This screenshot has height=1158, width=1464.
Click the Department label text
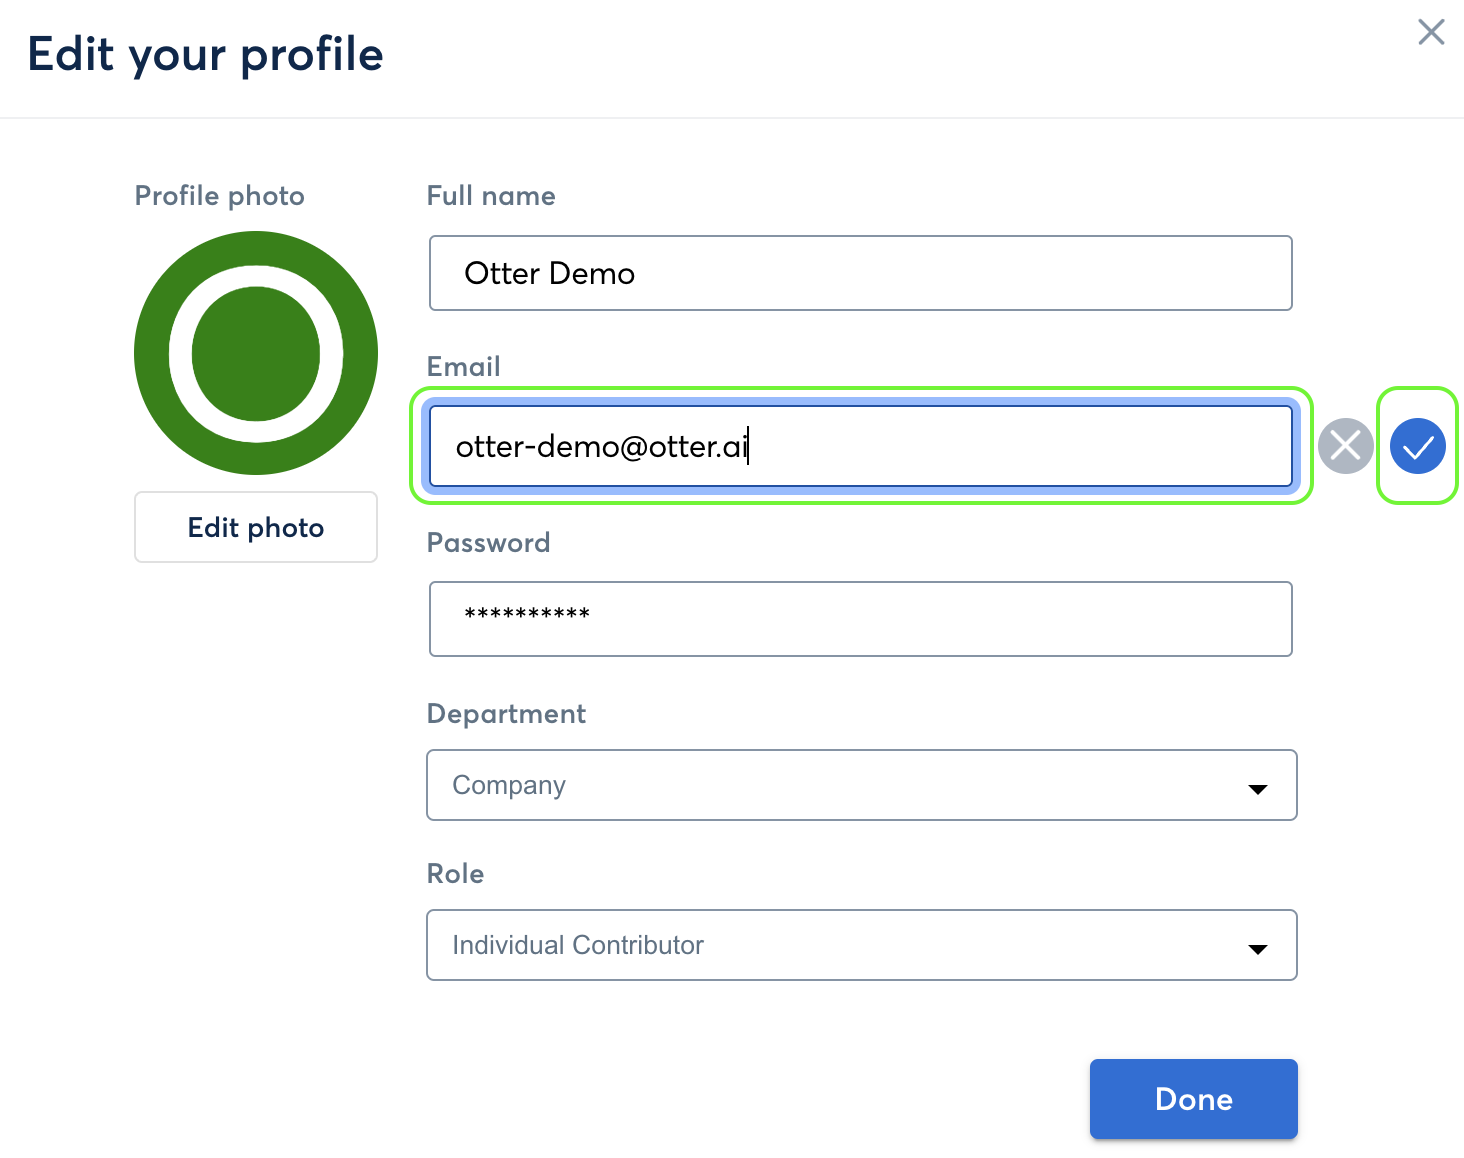point(506,714)
